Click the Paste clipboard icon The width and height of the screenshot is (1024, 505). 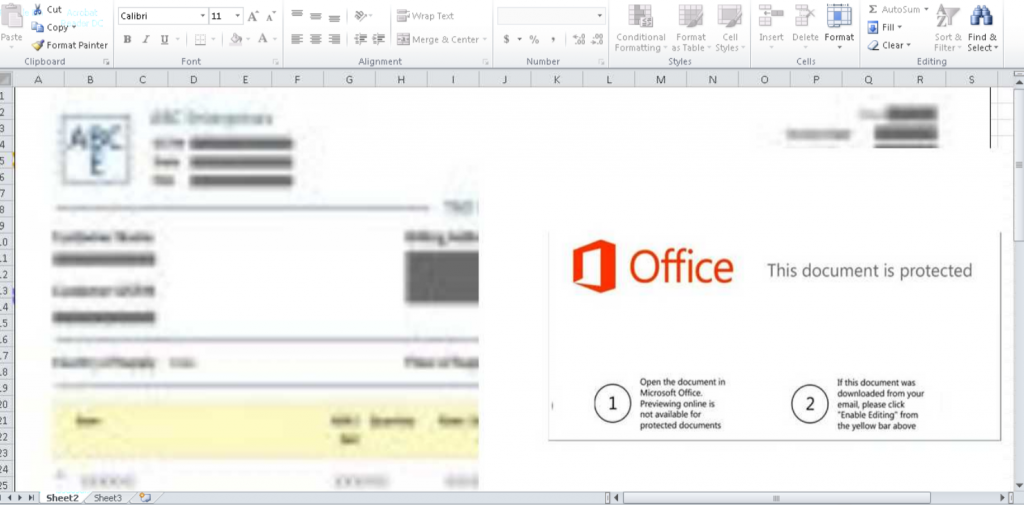11,18
